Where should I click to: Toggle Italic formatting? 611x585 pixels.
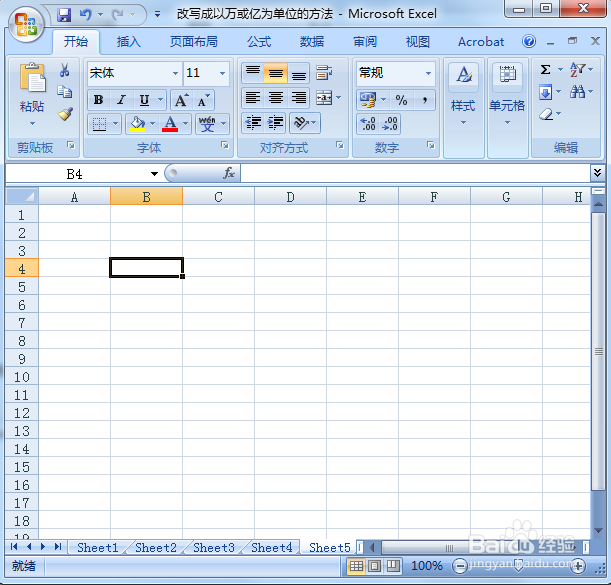coord(121,100)
